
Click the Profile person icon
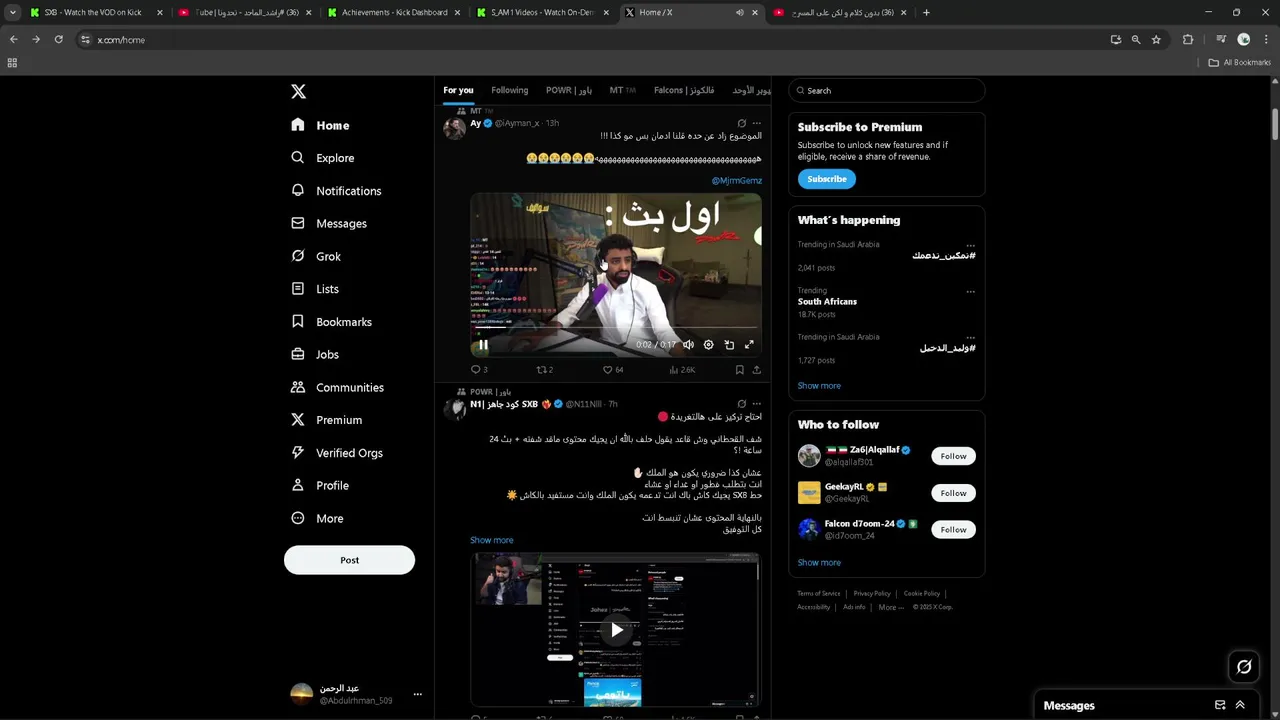(298, 485)
